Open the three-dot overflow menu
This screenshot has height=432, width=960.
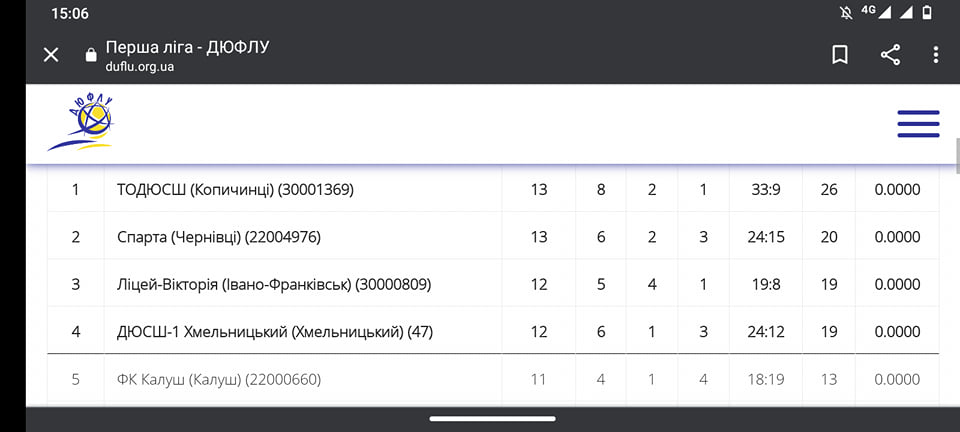tap(936, 55)
